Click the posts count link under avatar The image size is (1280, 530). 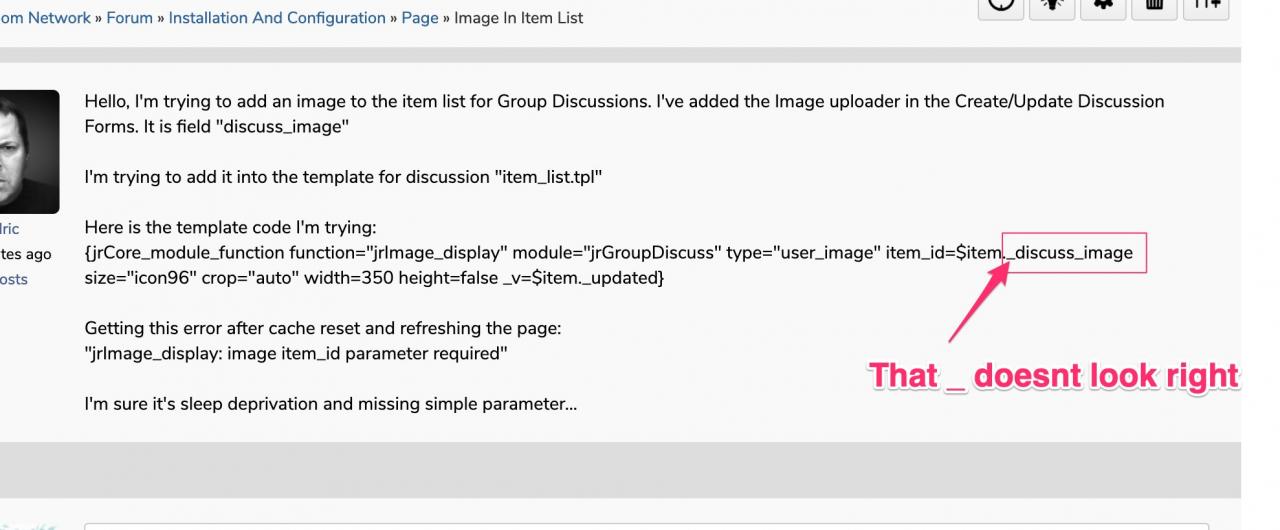13,279
